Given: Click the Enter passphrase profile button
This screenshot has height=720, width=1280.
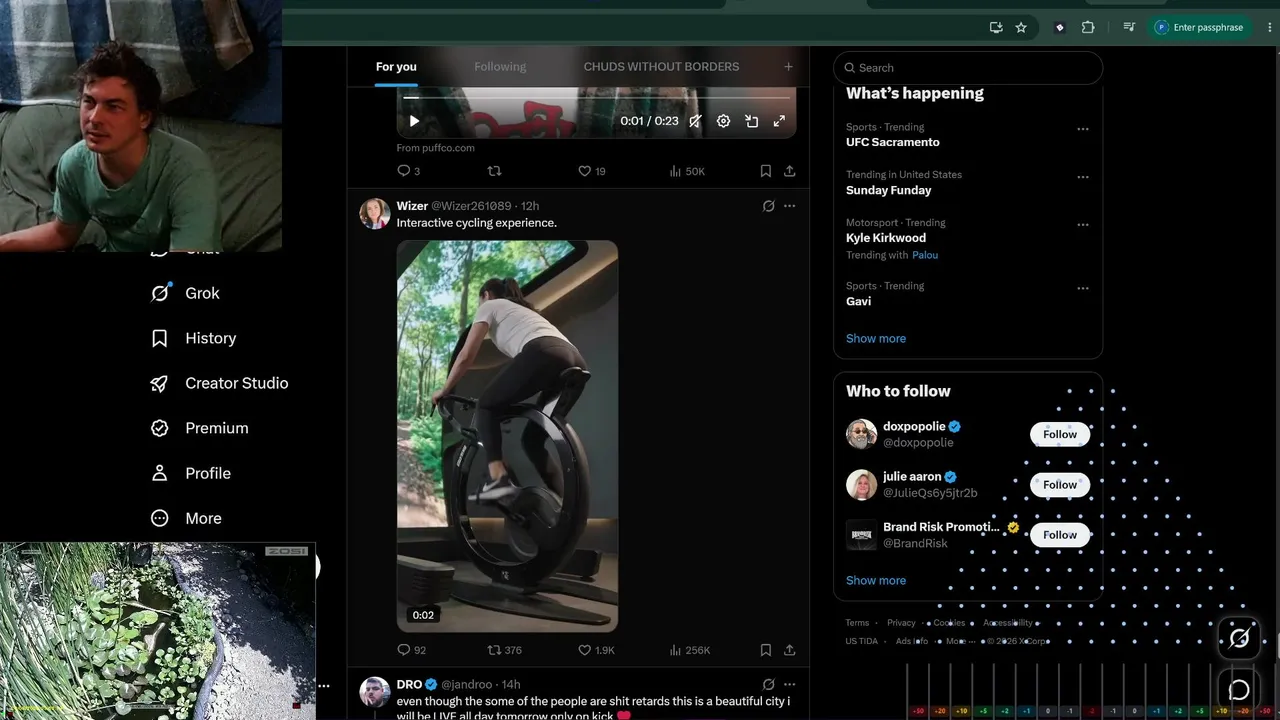Looking at the screenshot, I should [1199, 28].
